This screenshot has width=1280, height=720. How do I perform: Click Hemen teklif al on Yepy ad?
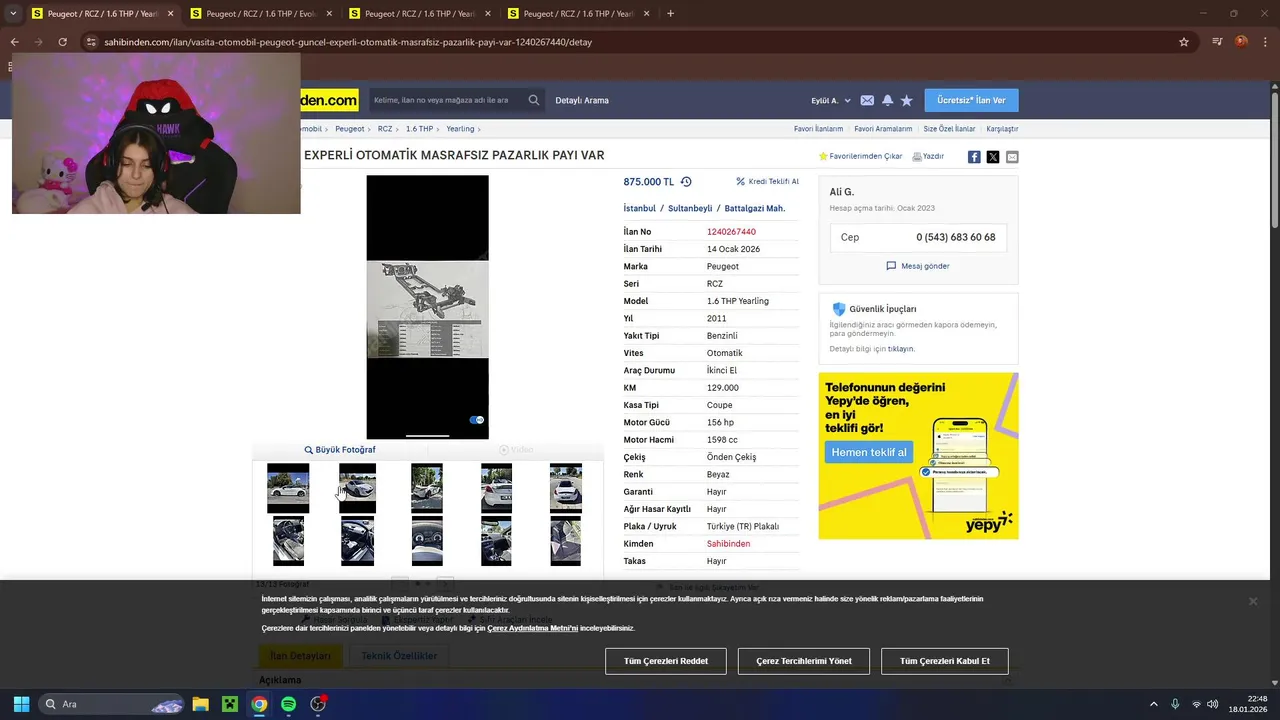coord(869,452)
